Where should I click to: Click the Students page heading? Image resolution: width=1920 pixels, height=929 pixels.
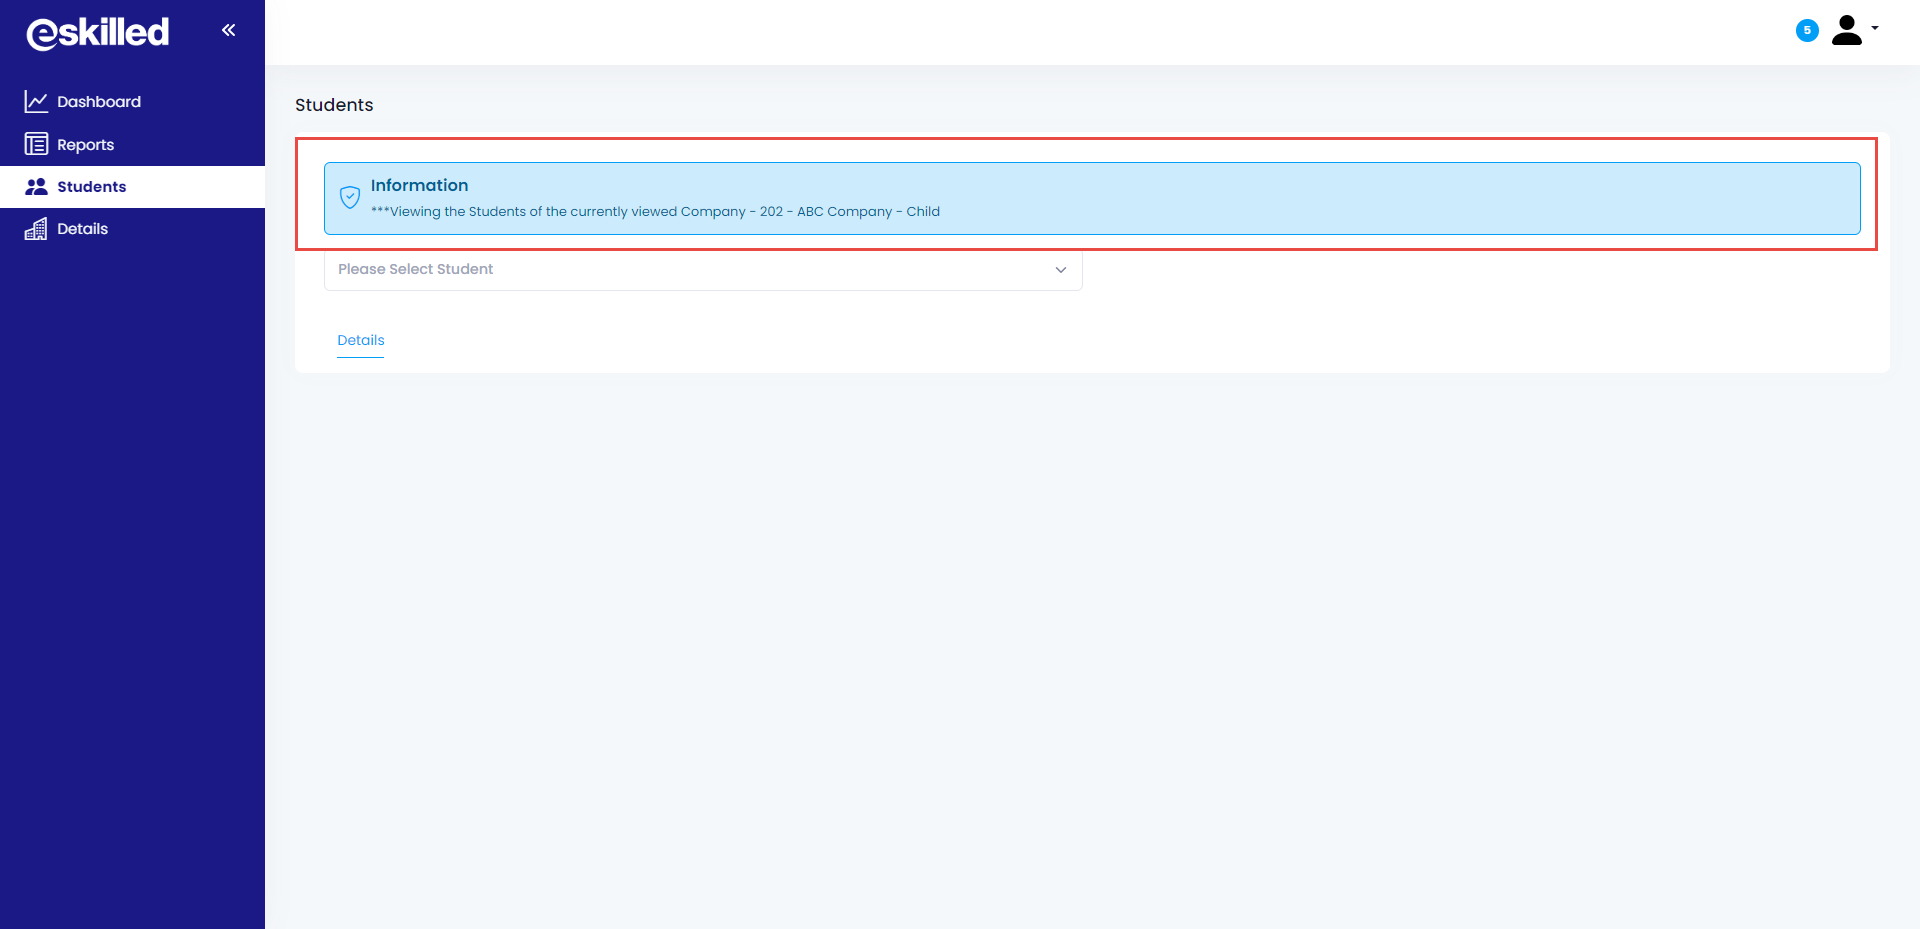pyautogui.click(x=334, y=105)
